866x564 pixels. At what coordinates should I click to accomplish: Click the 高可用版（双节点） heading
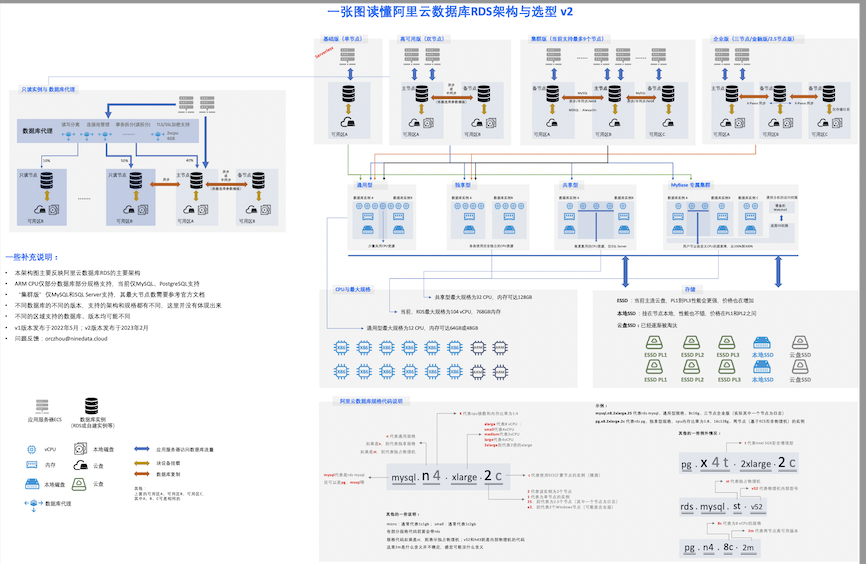tap(423, 39)
